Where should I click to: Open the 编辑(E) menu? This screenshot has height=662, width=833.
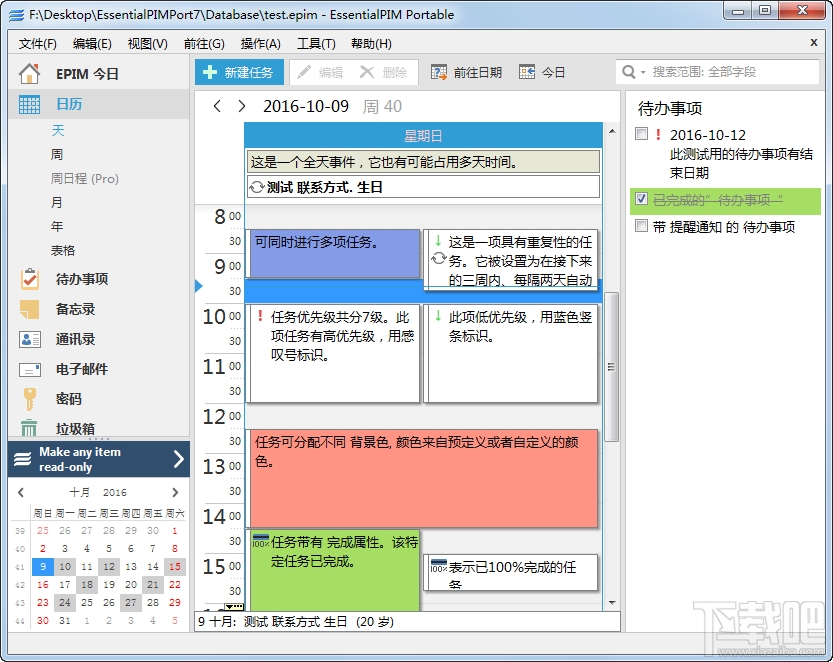pyautogui.click(x=92, y=44)
